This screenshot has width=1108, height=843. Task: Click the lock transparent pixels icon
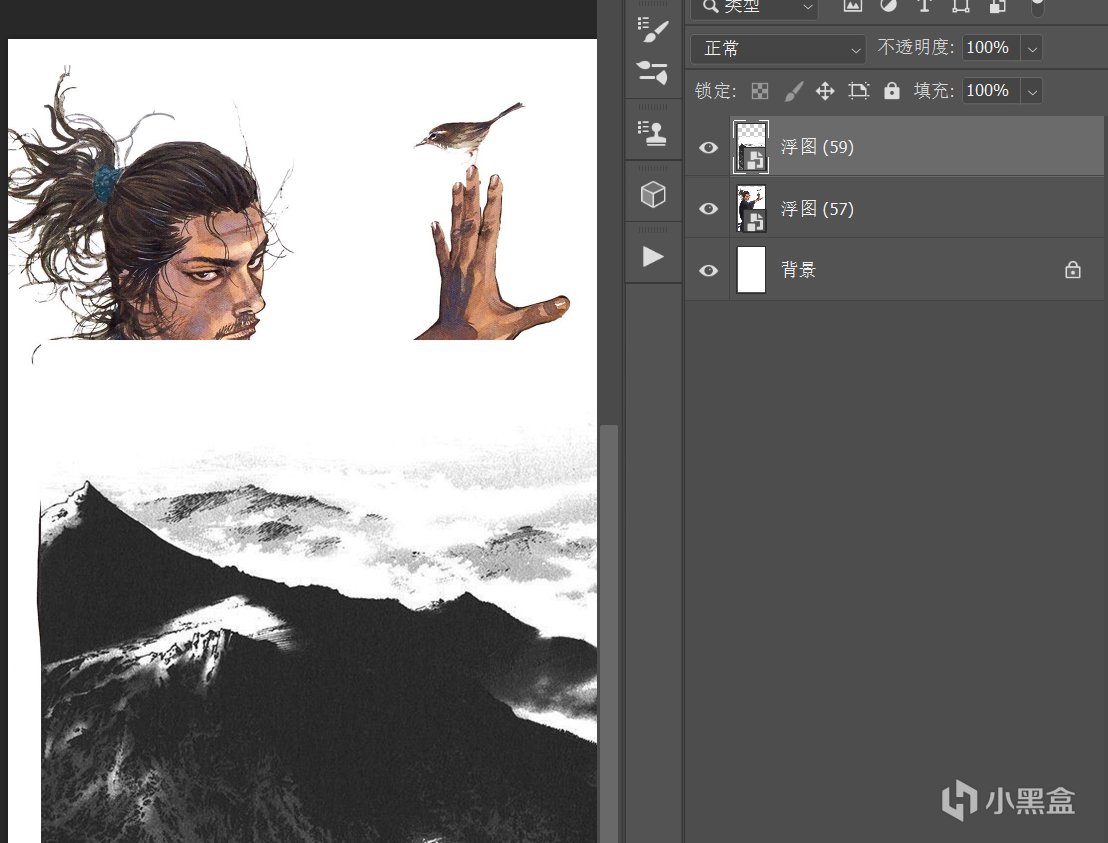pos(760,91)
